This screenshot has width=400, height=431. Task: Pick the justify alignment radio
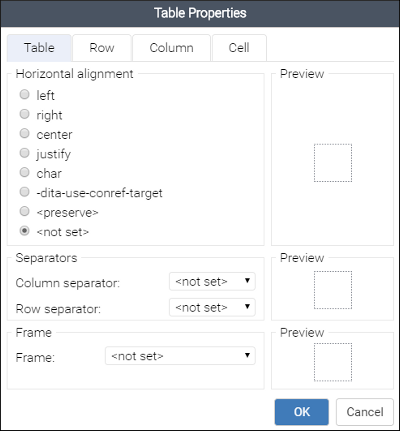point(24,153)
